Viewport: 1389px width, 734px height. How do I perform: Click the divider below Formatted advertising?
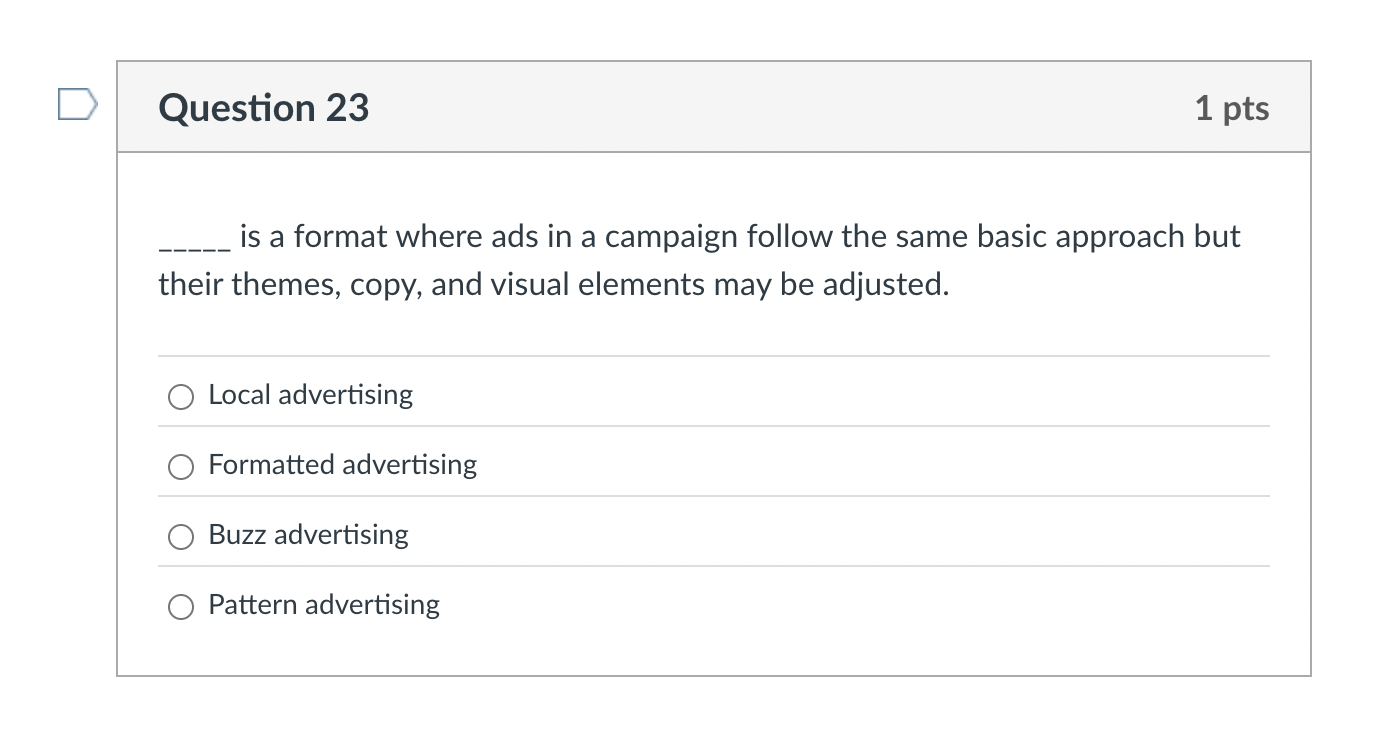(x=714, y=496)
